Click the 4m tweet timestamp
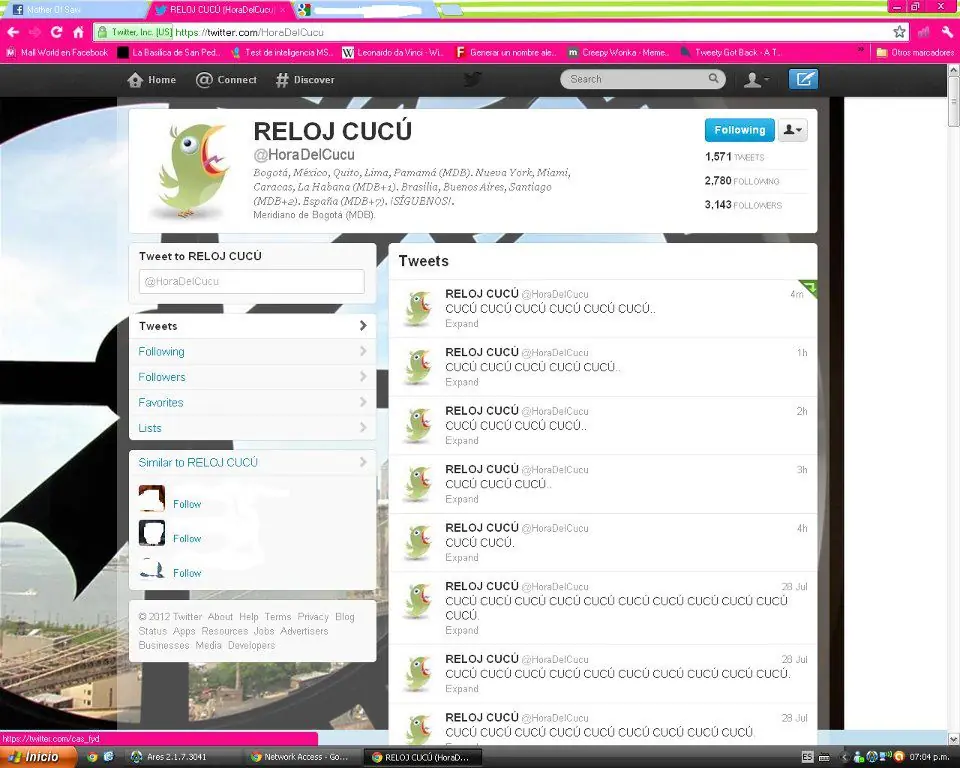 click(x=796, y=294)
